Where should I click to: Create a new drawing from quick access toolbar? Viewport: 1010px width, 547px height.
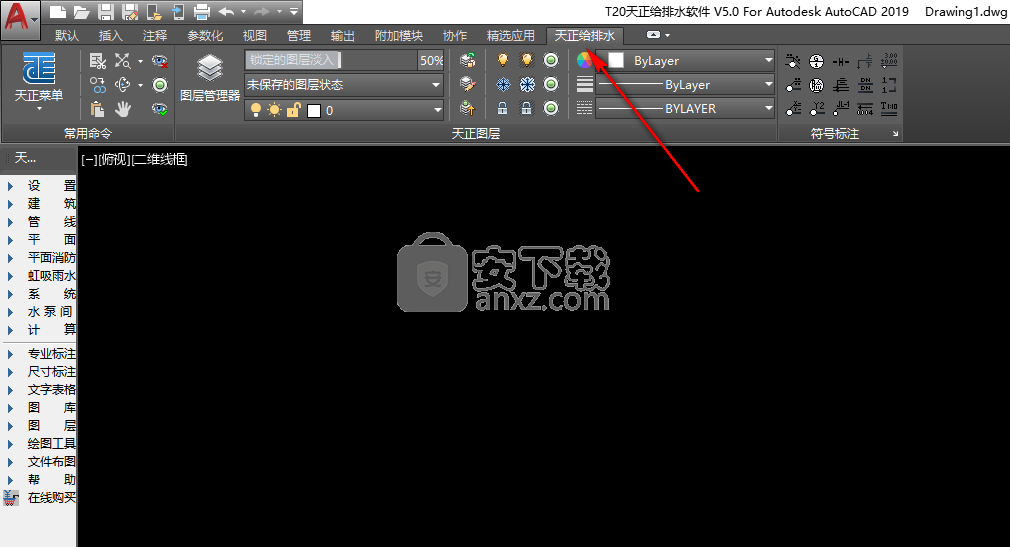point(57,11)
